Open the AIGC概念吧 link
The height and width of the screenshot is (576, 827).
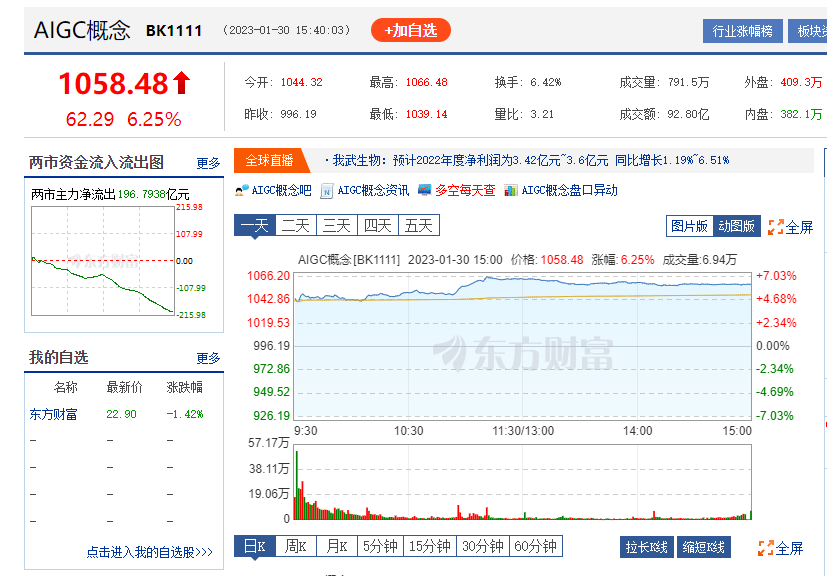click(x=282, y=190)
